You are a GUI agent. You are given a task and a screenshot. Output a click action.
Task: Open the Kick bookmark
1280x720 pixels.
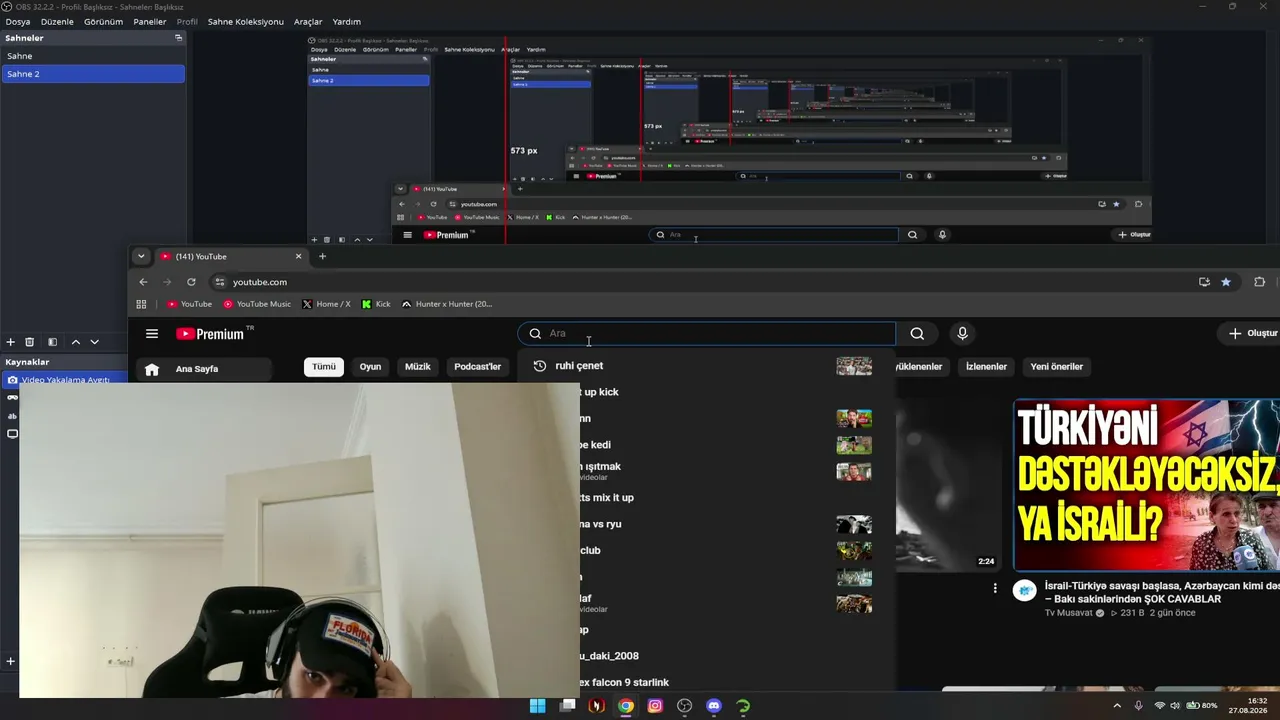376,304
